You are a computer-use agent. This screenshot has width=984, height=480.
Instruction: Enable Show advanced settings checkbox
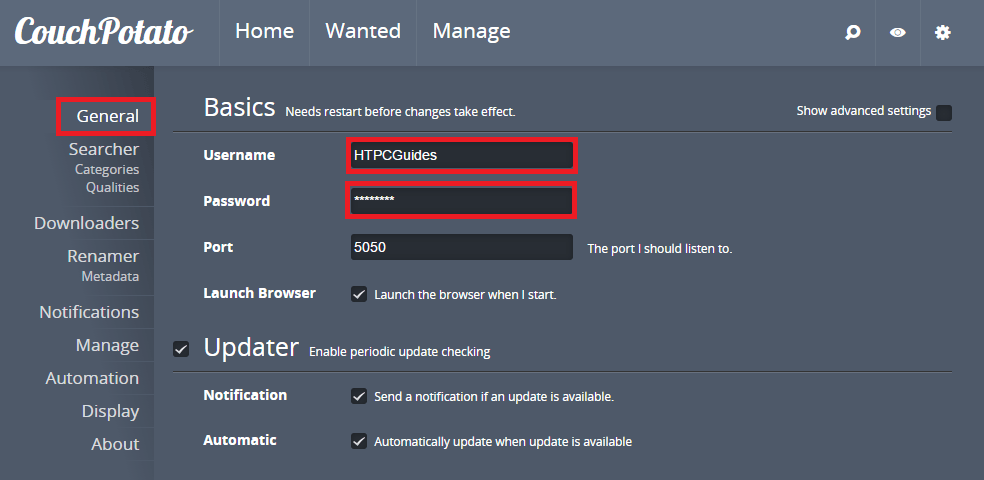944,112
